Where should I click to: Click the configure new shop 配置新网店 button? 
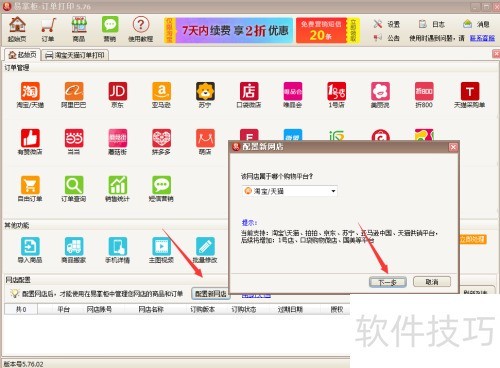(x=211, y=293)
